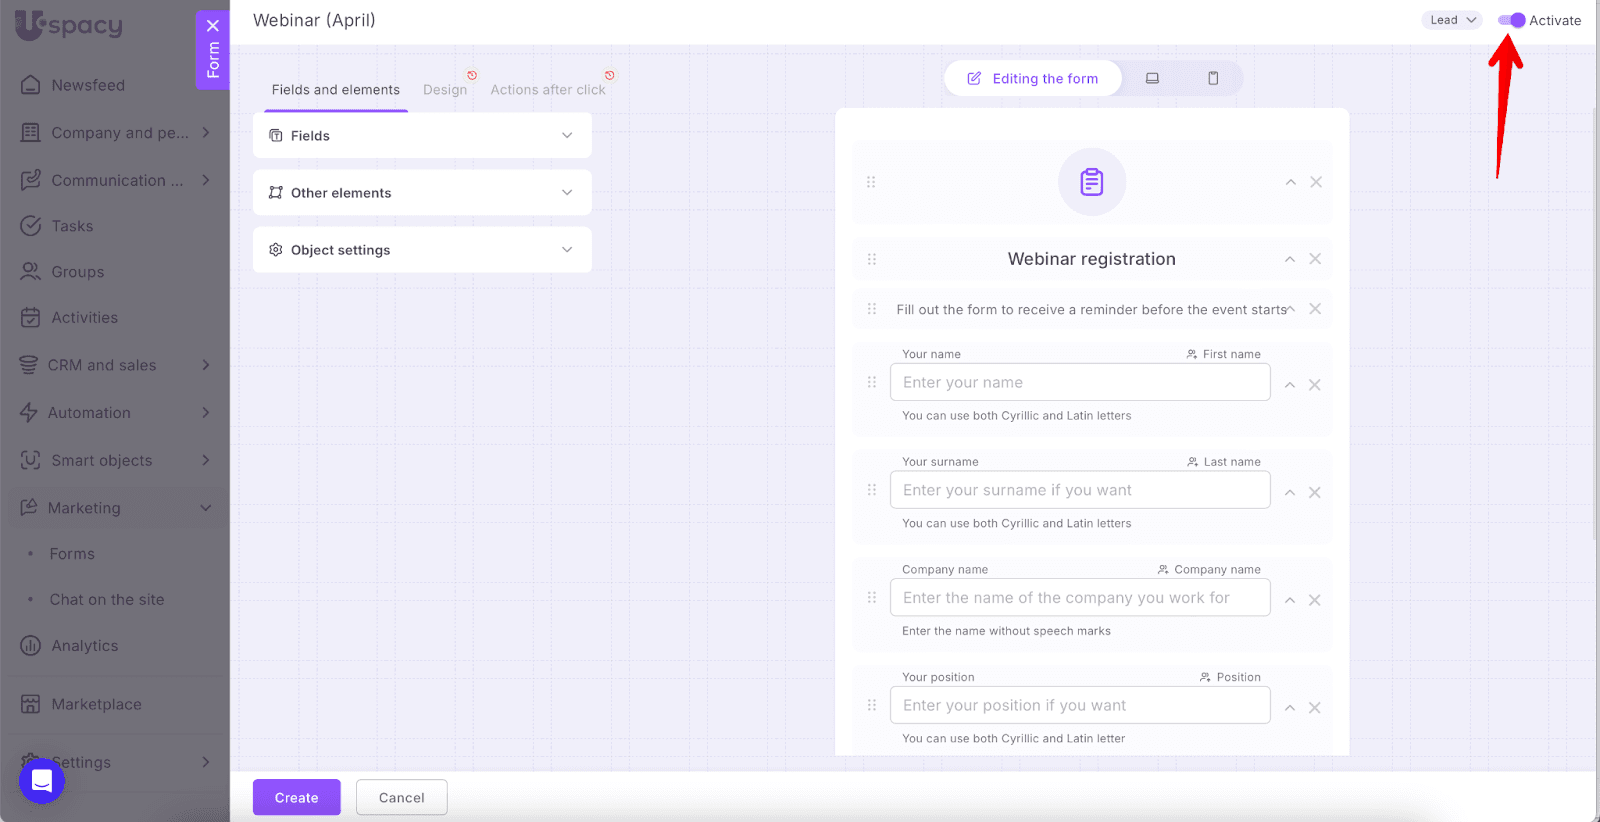Click the Create button
Viewport: 1600px width, 822px height.
[x=297, y=797]
